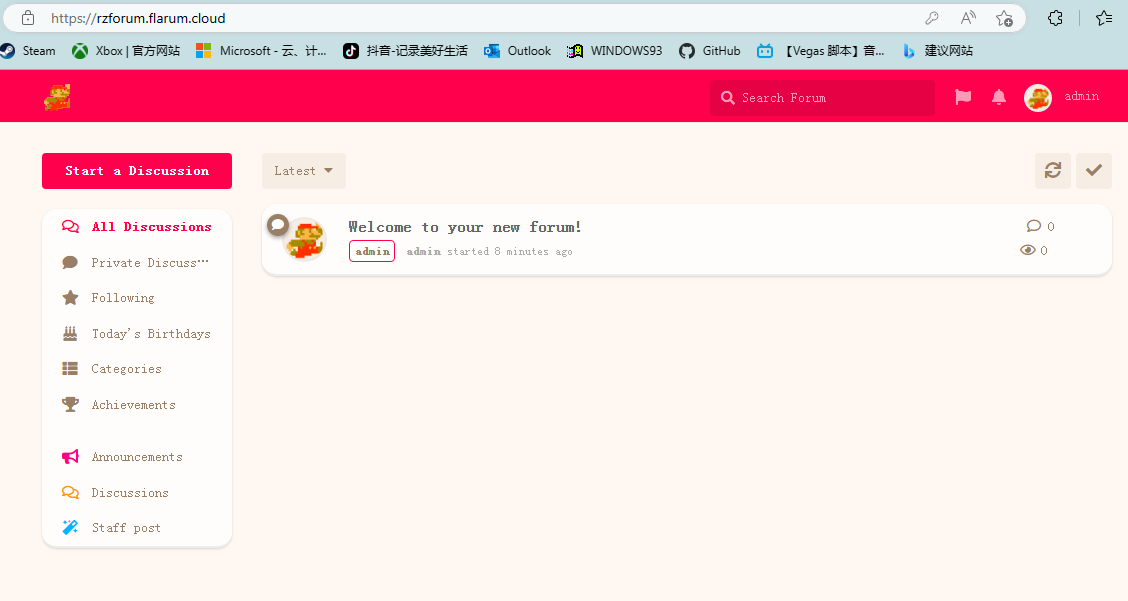Open Welcome to your new forum discussion
1128x601 pixels.
pyautogui.click(x=465, y=227)
